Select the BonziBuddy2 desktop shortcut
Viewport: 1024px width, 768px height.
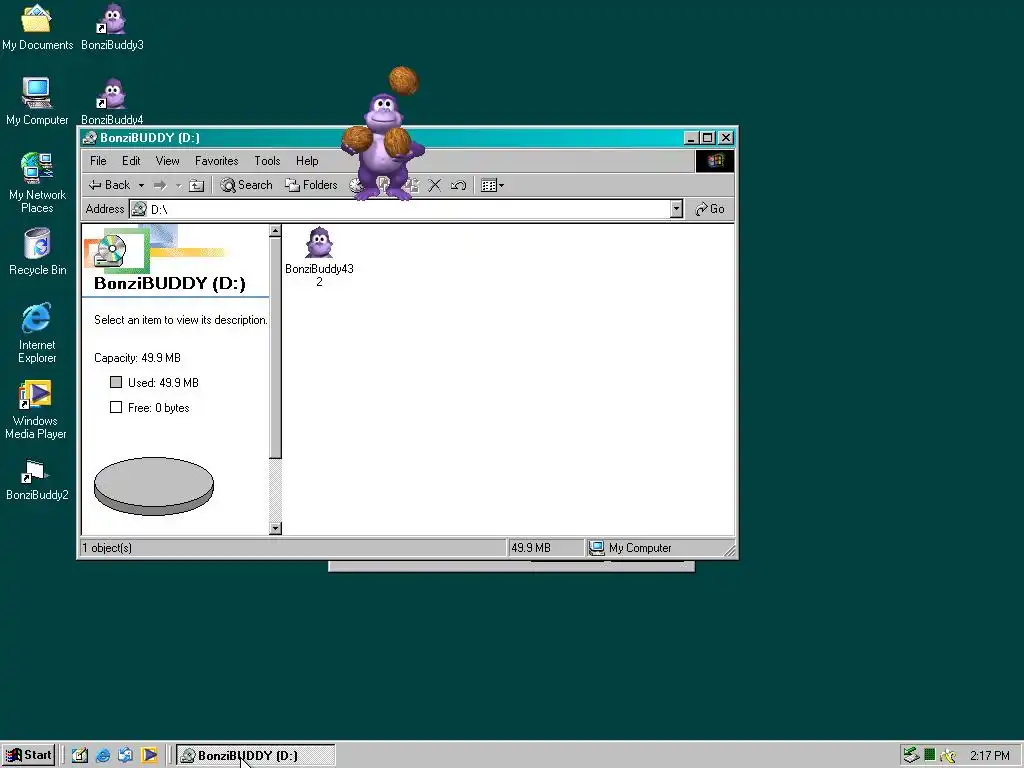pyautogui.click(x=37, y=480)
